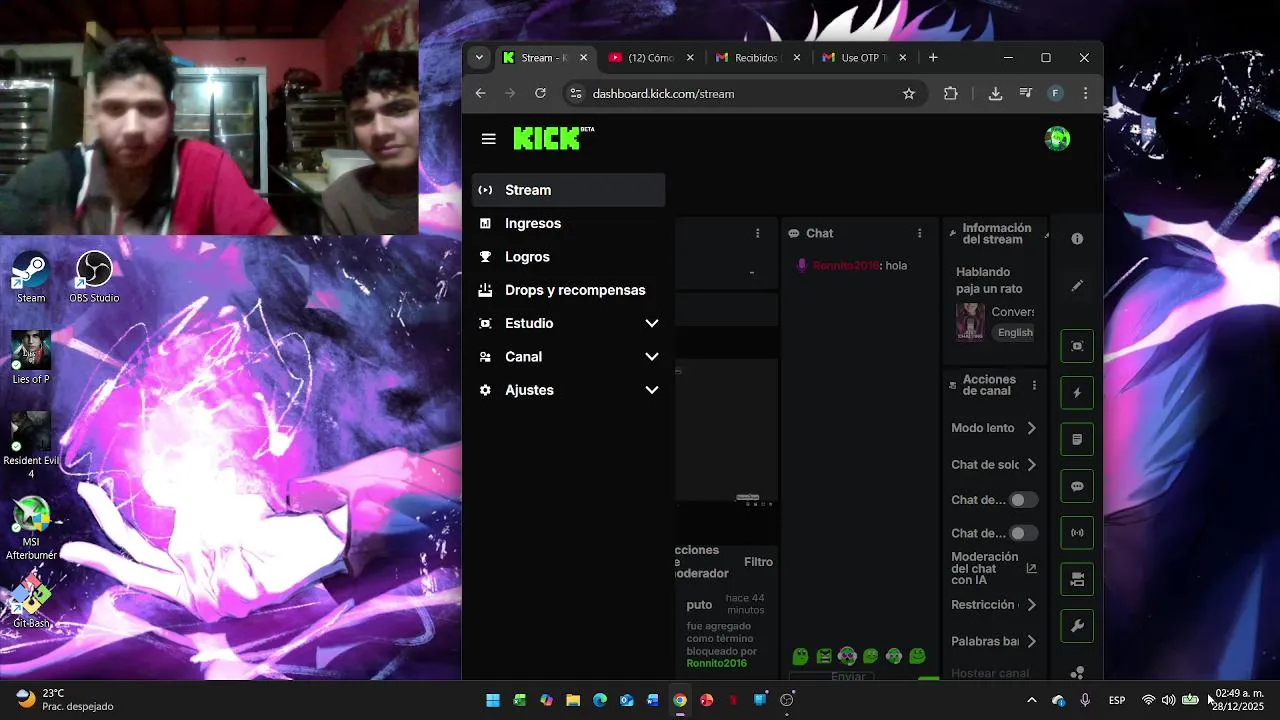
Task: Select Drops y recompensas sidebar item
Action: (568, 290)
